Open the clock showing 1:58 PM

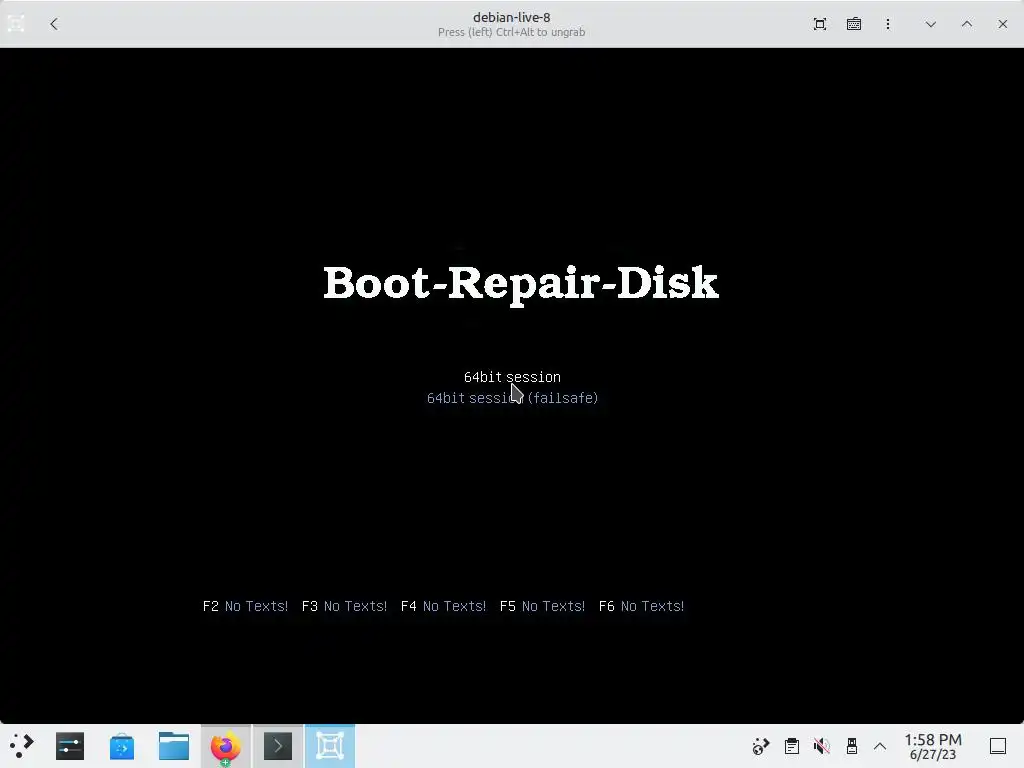933,746
